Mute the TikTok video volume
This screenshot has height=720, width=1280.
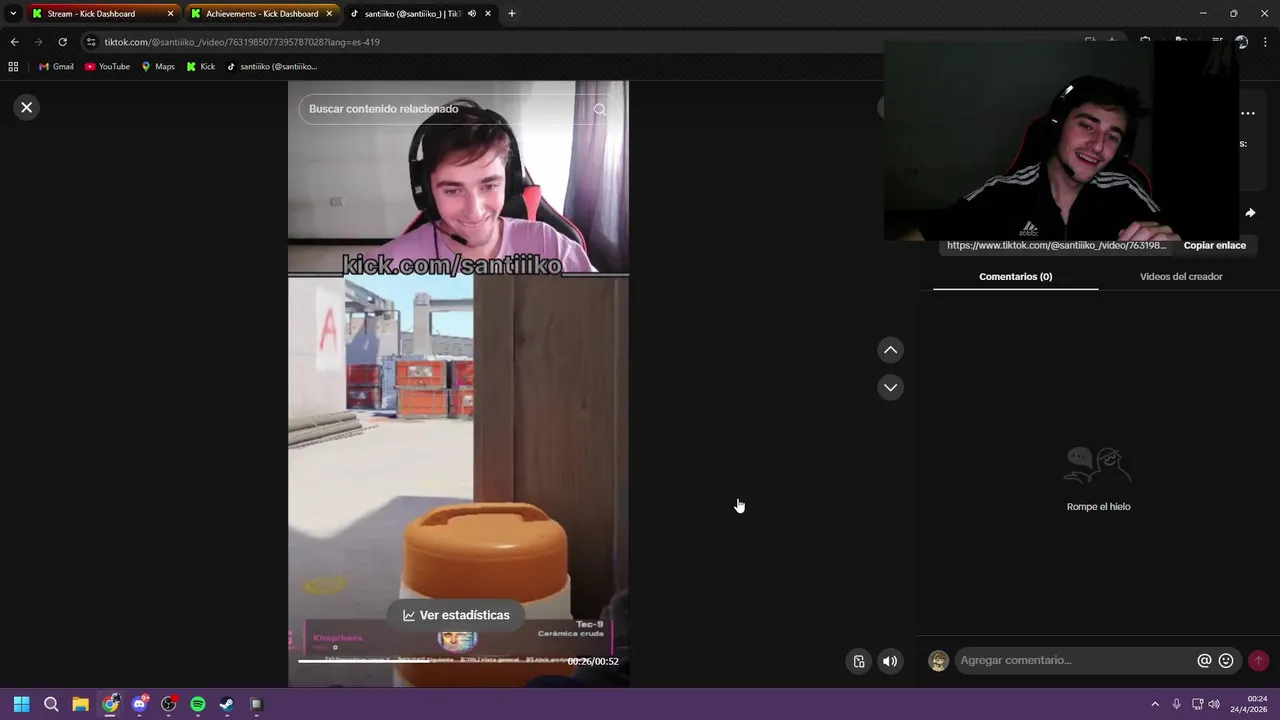click(890, 661)
